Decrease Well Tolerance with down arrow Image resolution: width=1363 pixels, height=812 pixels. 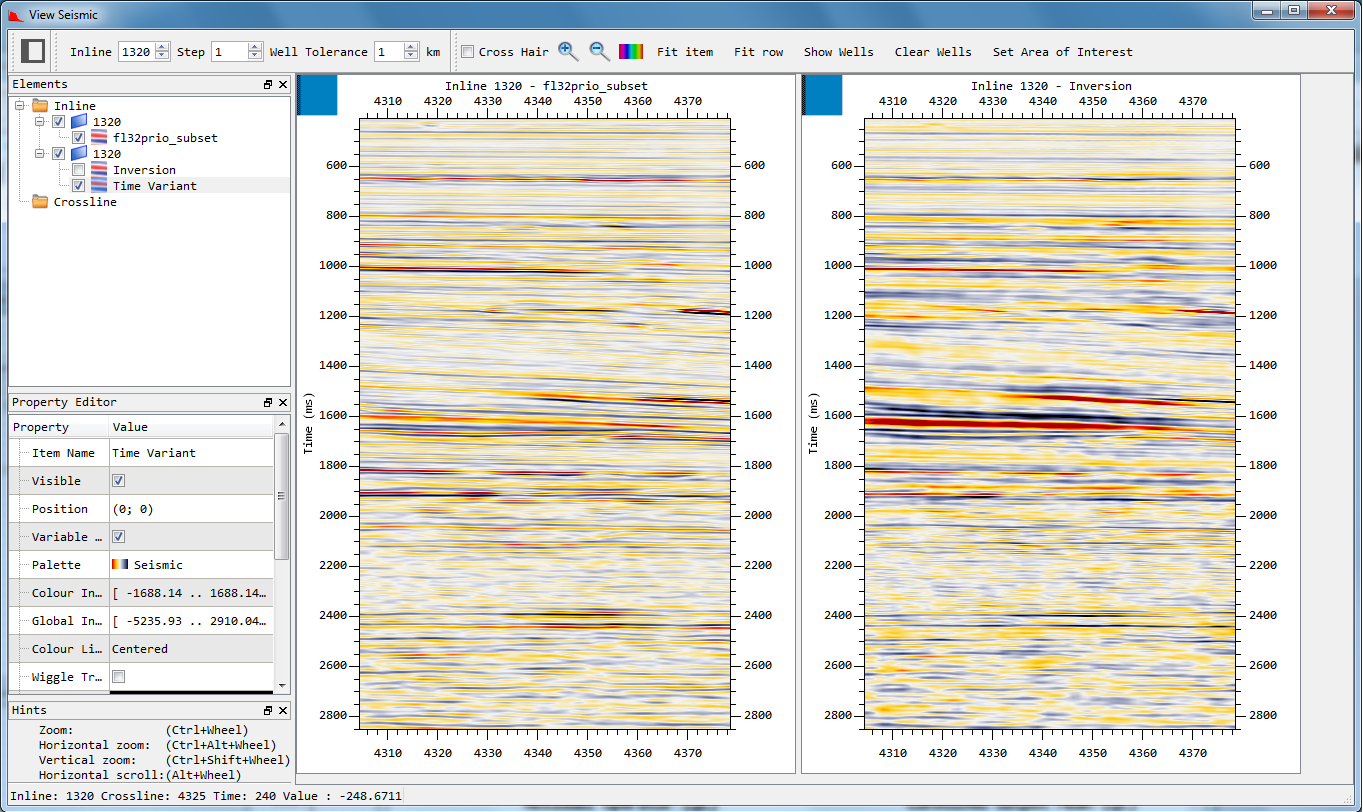click(x=411, y=57)
